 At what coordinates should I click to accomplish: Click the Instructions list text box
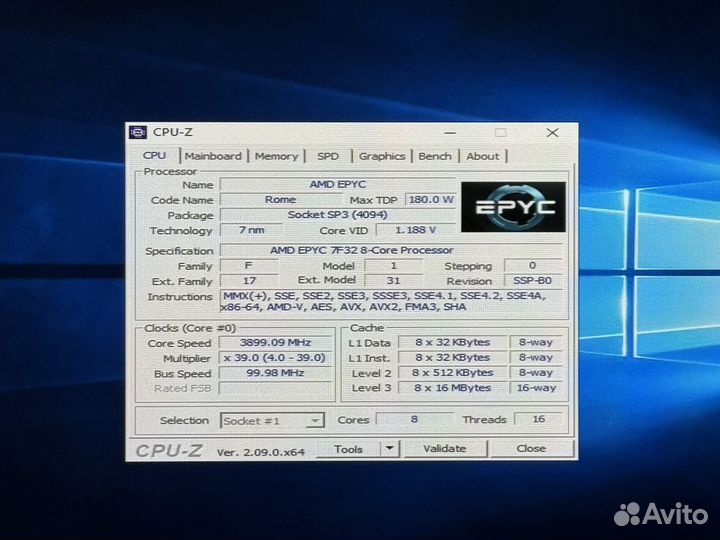tap(393, 302)
